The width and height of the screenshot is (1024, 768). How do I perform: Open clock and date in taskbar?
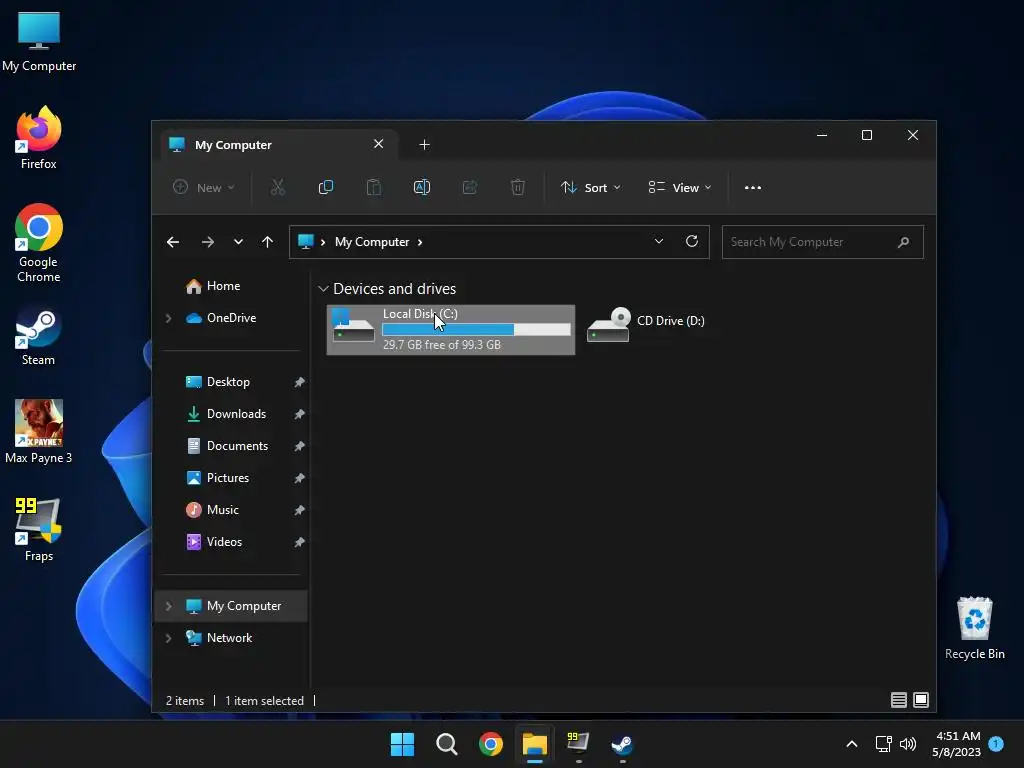958,744
